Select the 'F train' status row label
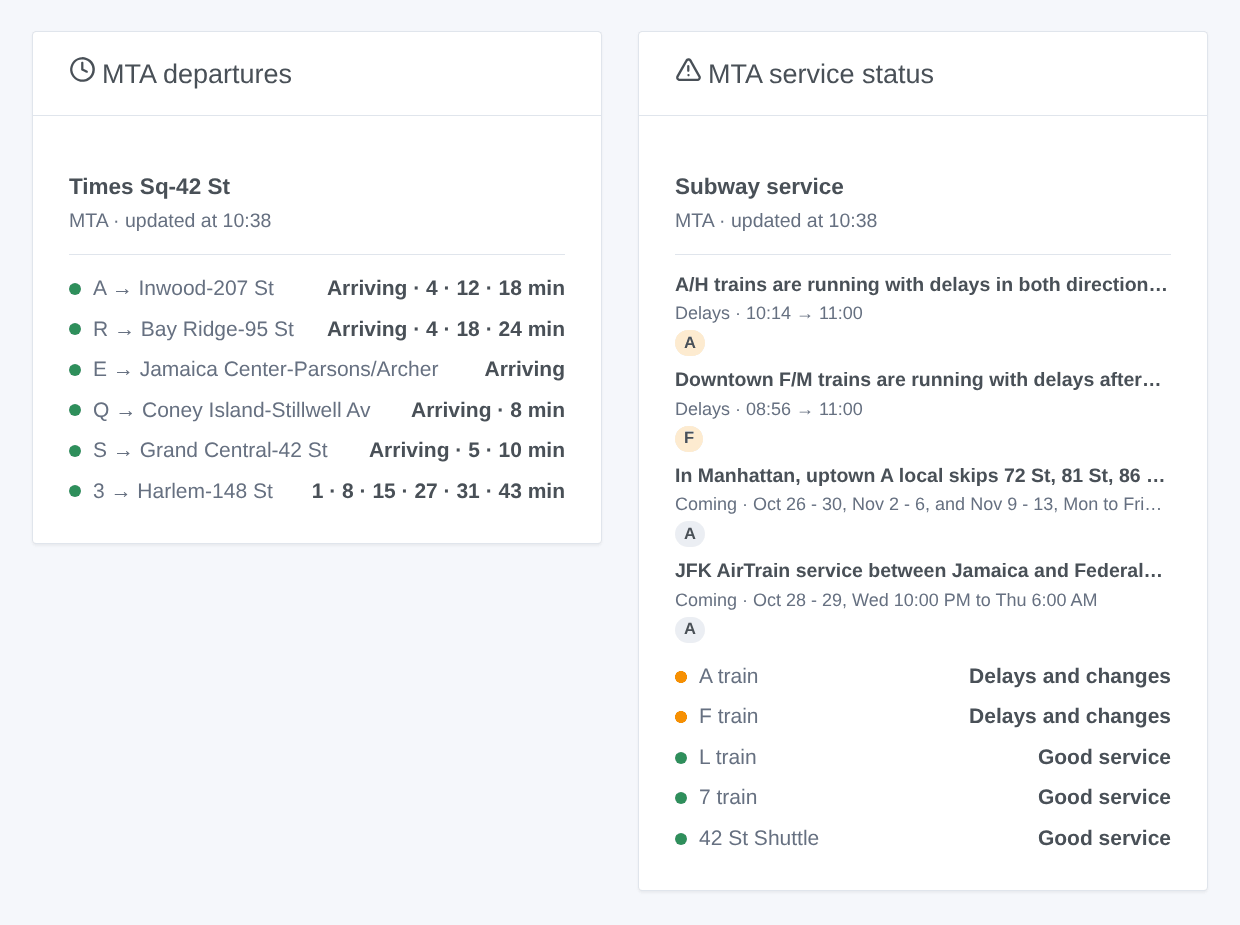Screen dimensions: 1240x925 click(729, 717)
